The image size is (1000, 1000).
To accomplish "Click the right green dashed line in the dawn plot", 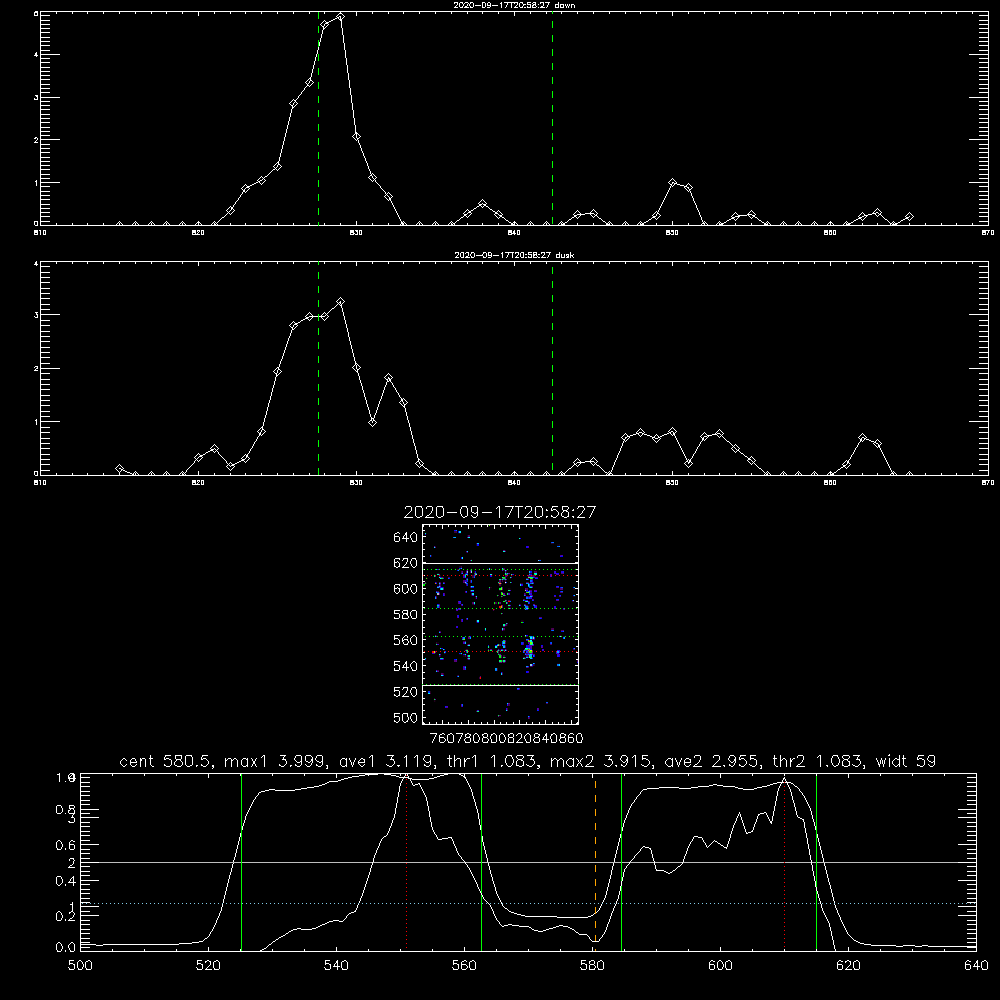I will click(552, 118).
